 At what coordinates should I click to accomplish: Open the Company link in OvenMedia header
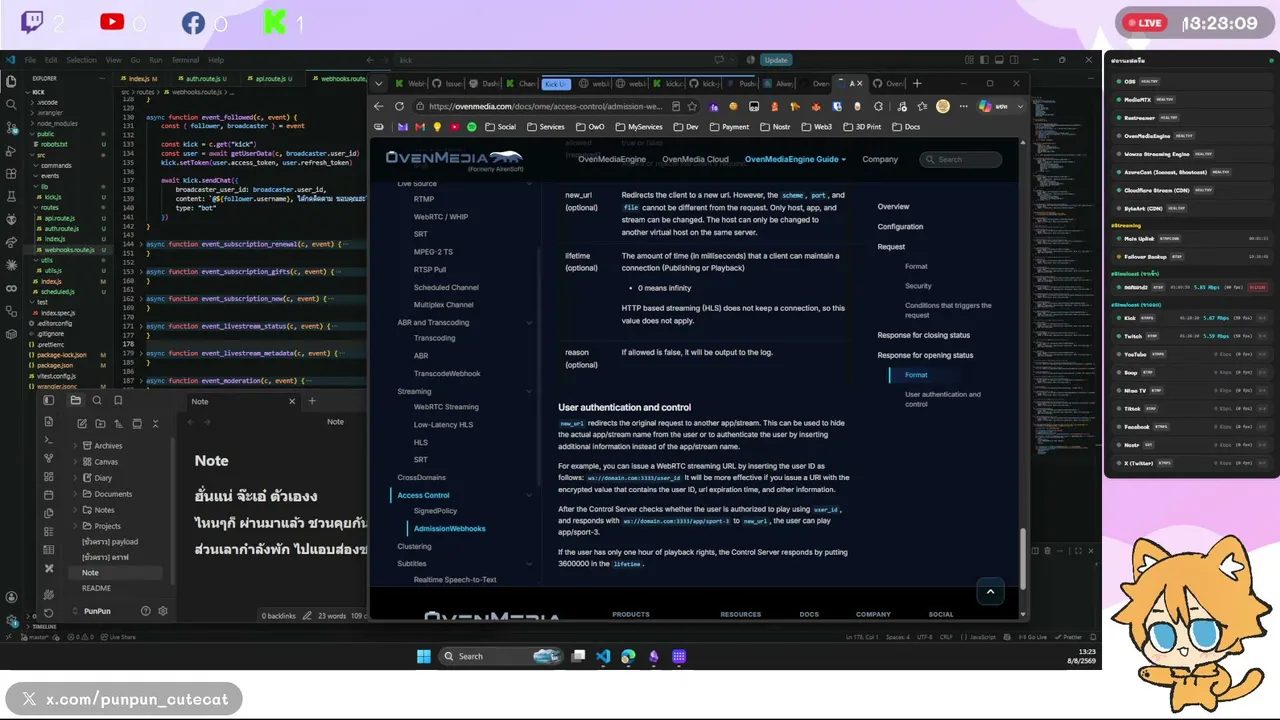[880, 159]
